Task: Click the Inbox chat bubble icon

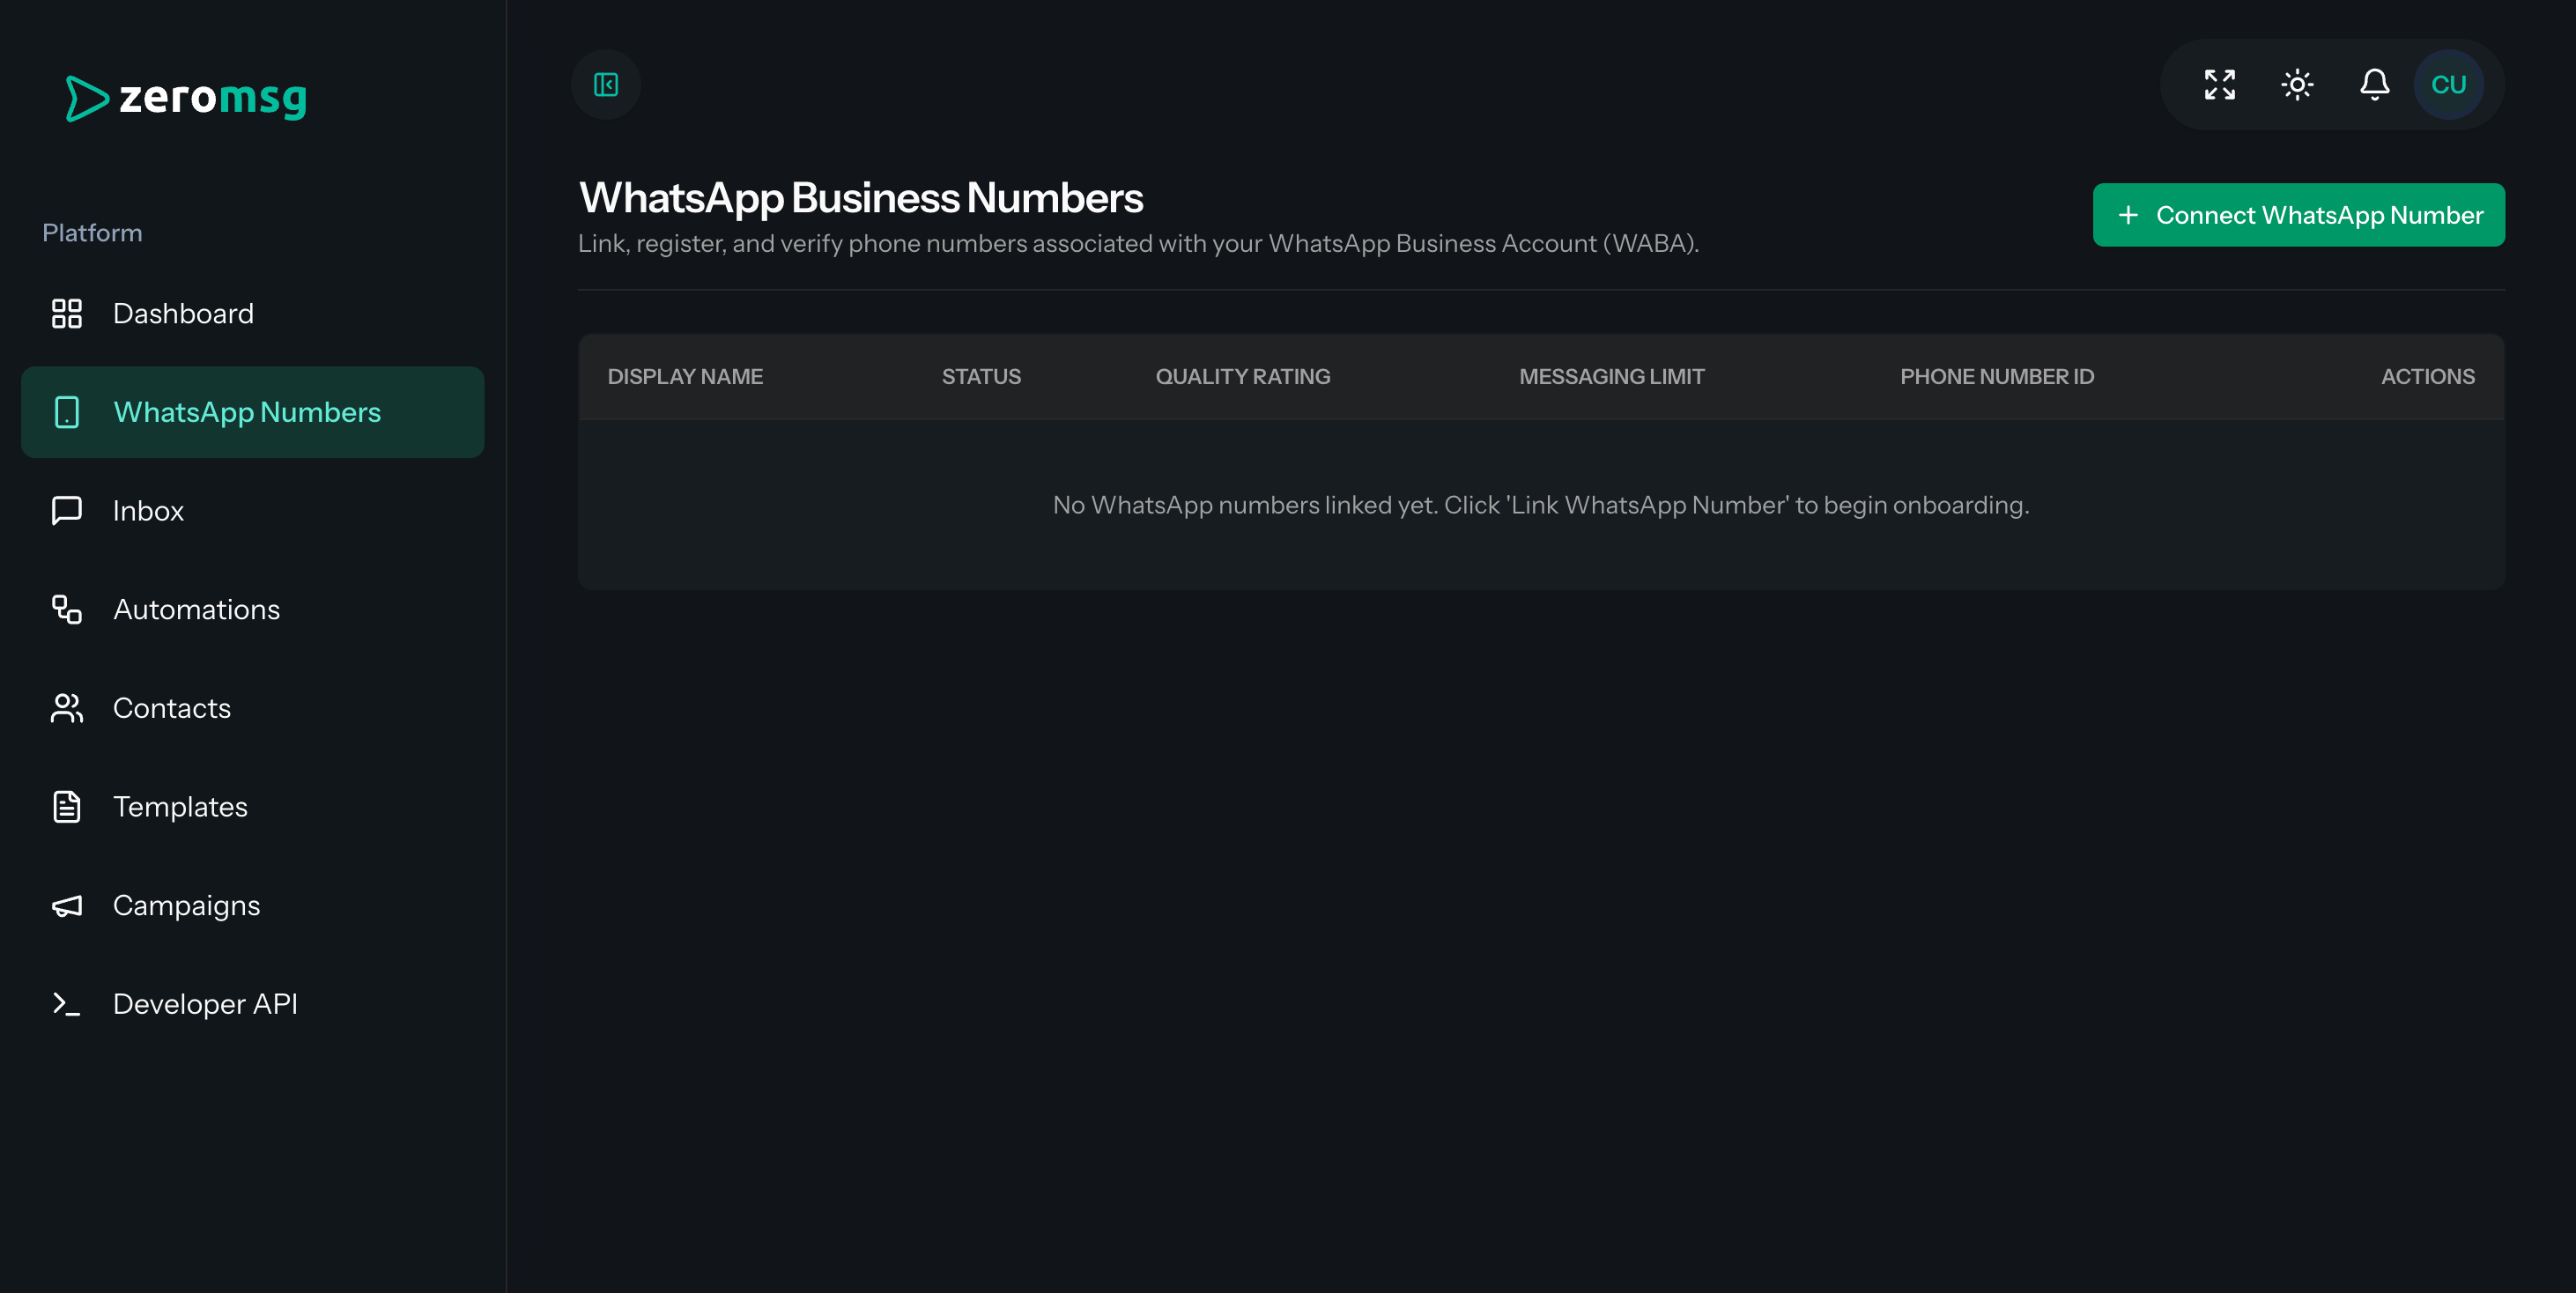Action: pyautogui.click(x=67, y=510)
